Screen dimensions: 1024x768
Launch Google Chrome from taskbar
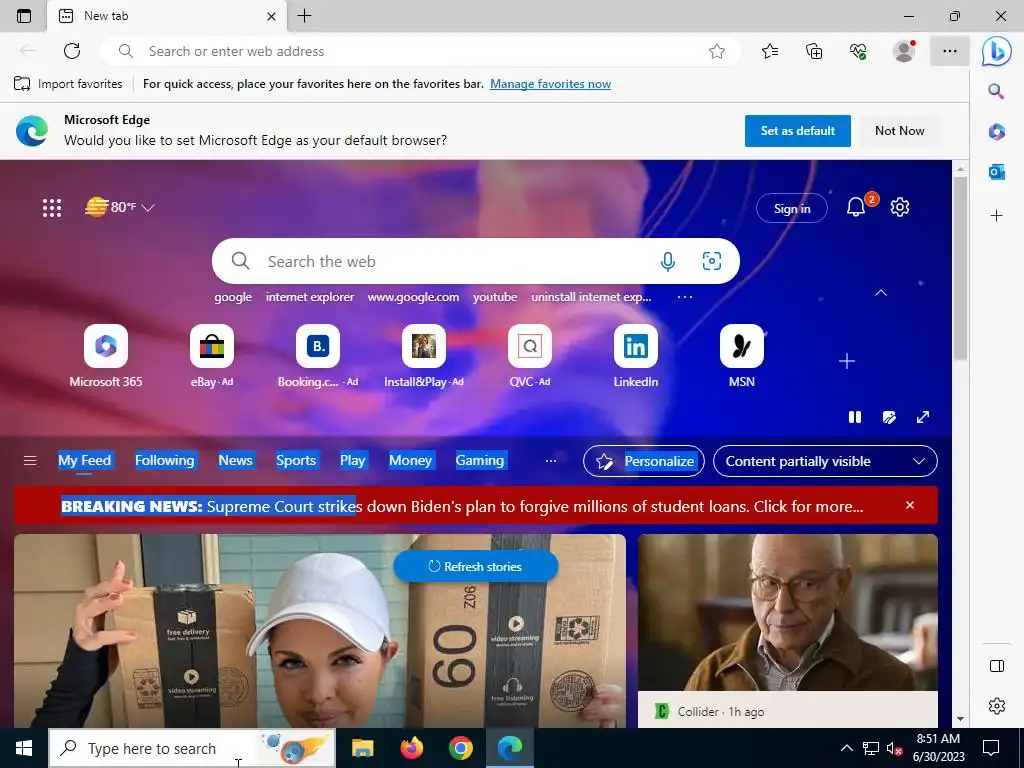click(460, 748)
